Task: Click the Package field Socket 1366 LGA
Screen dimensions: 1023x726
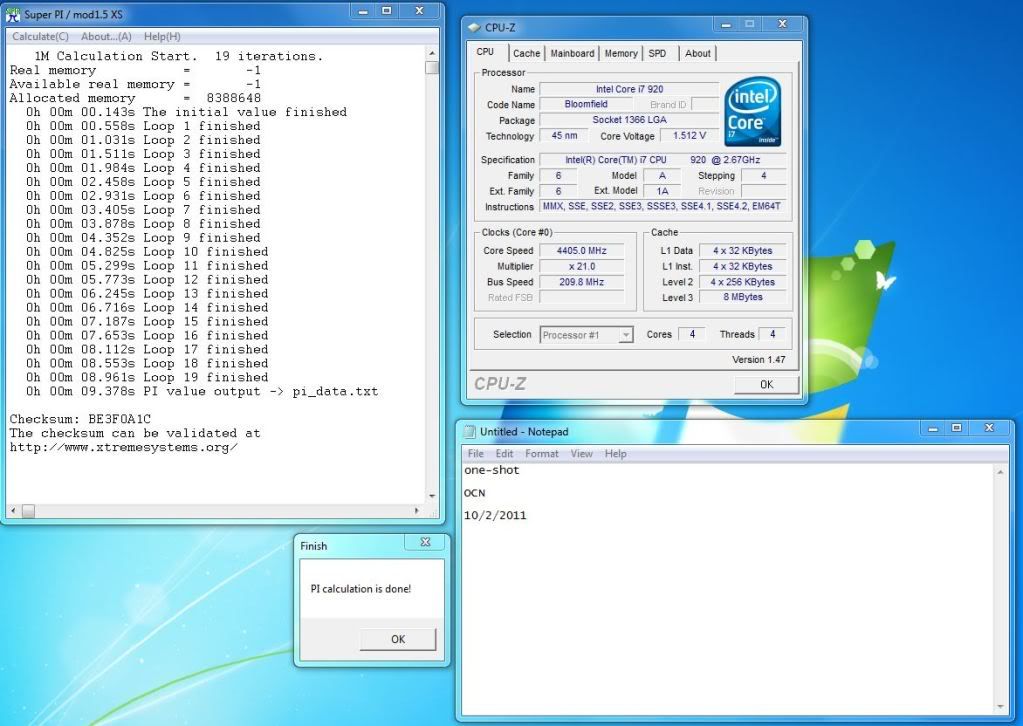Action: (629, 120)
